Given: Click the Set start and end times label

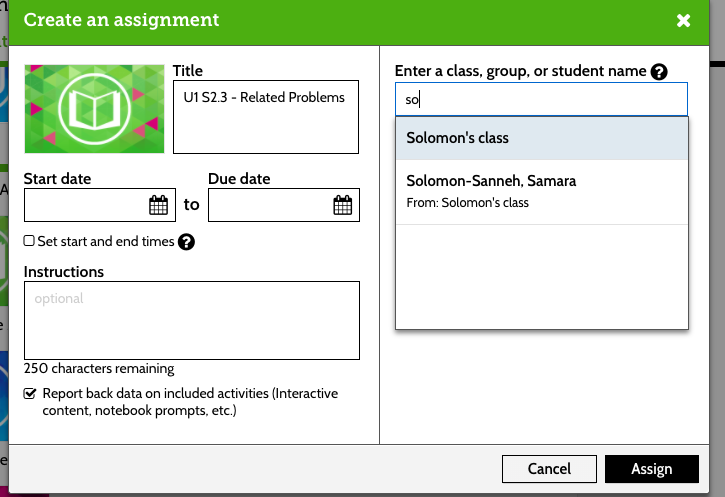Looking at the screenshot, I should [x=106, y=241].
